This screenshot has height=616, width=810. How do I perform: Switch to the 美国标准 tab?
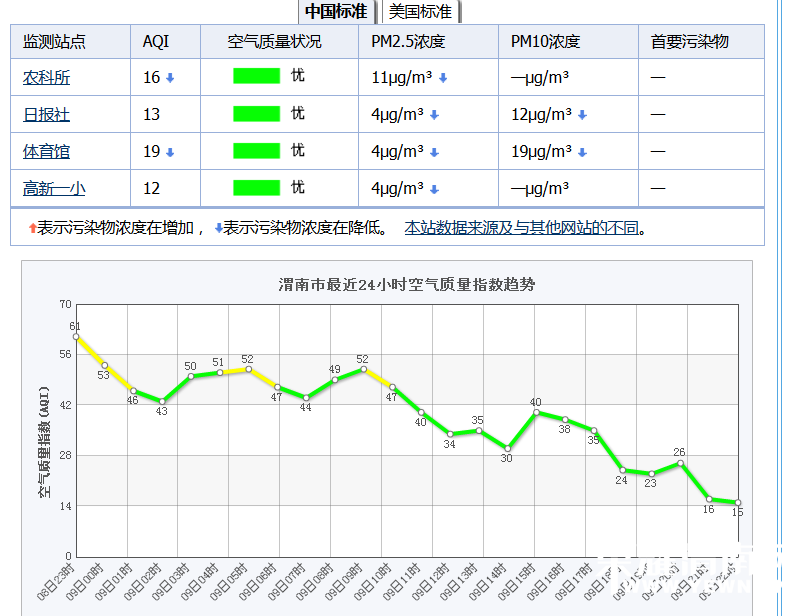coord(420,11)
